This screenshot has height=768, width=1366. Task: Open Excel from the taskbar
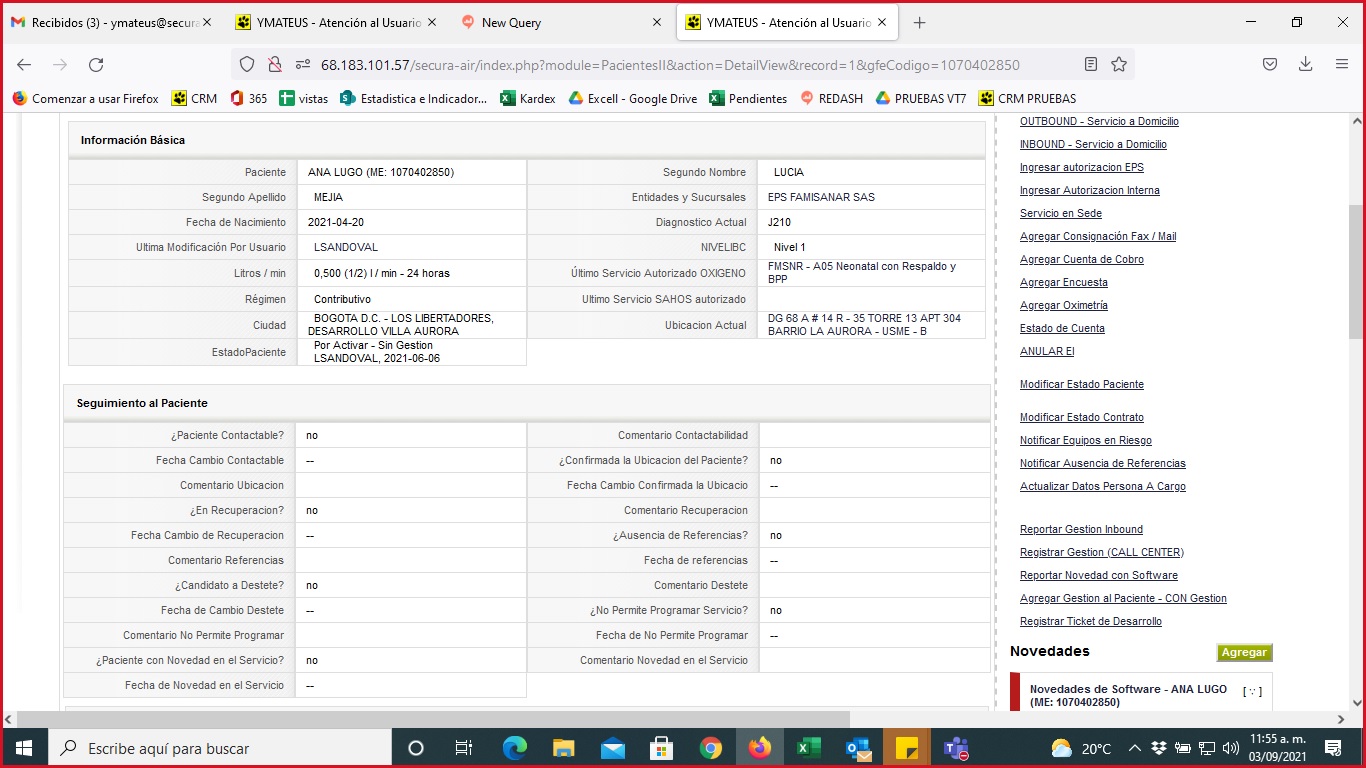[809, 748]
